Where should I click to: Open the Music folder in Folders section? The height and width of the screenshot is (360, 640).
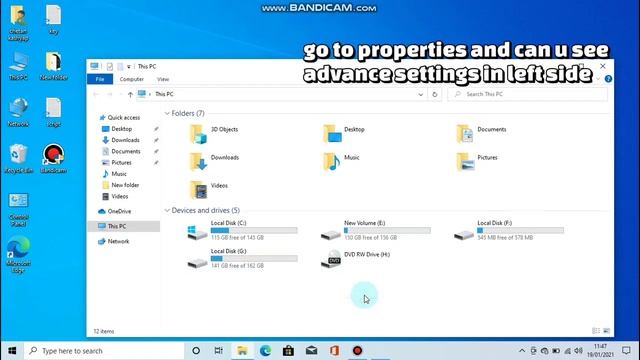(332, 162)
